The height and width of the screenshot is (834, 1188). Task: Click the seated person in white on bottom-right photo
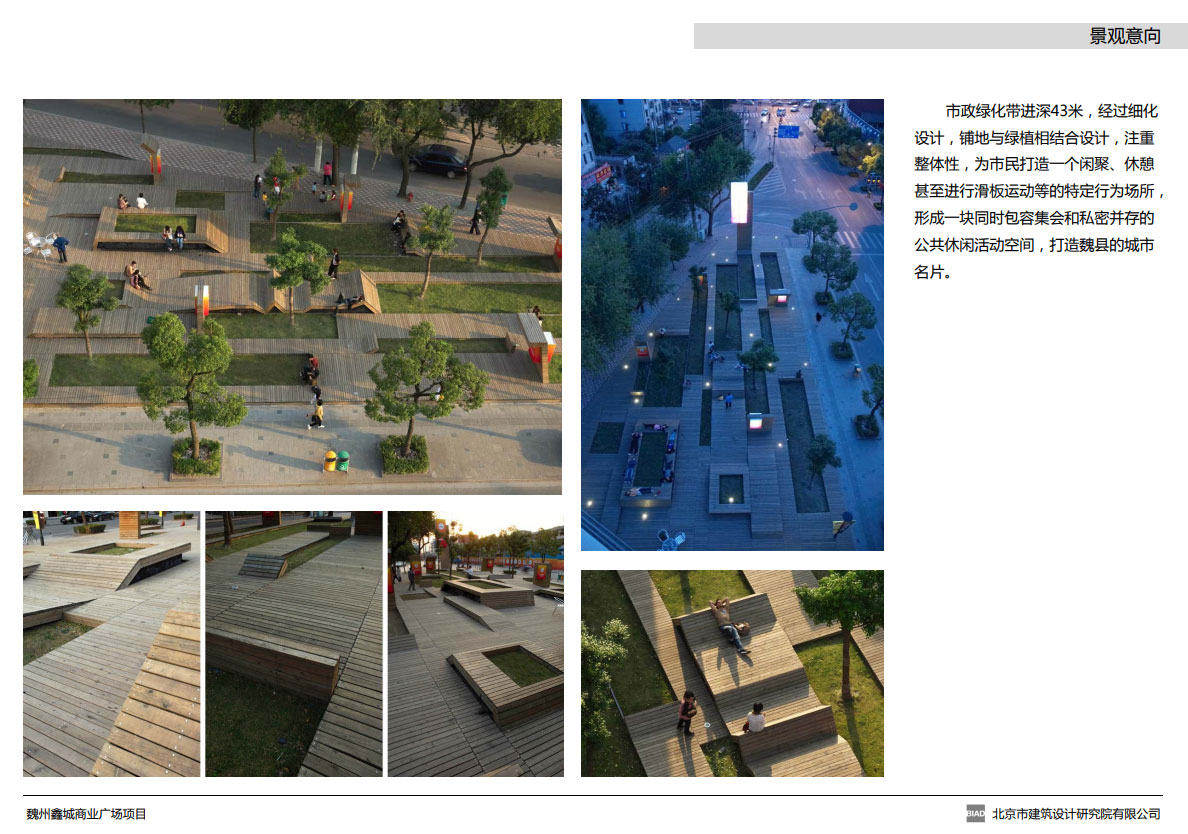[755, 718]
